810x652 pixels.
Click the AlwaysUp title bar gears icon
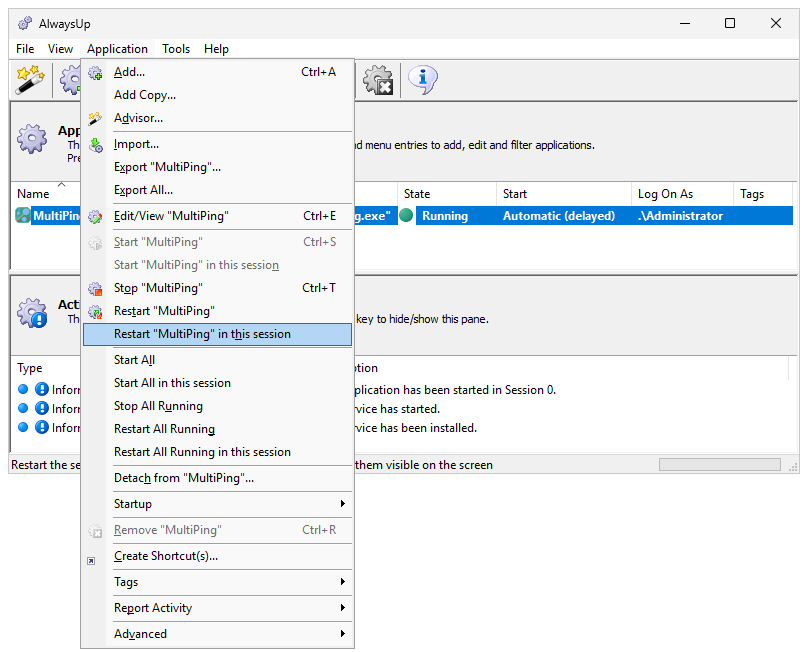(25, 23)
